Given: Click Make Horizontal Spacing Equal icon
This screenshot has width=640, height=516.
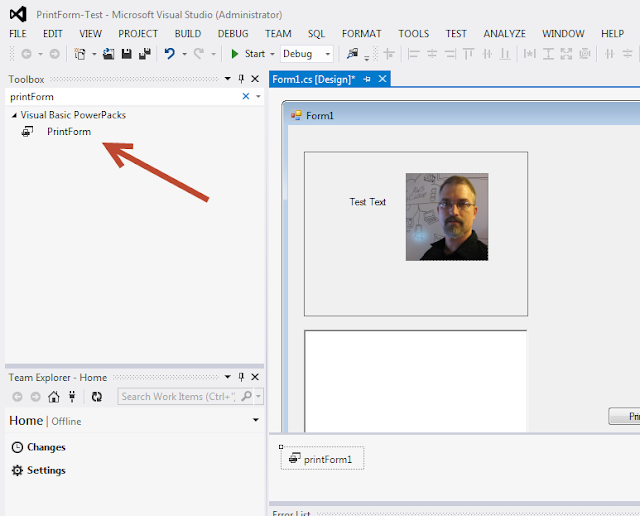Looking at the screenshot, I should 609,54.
